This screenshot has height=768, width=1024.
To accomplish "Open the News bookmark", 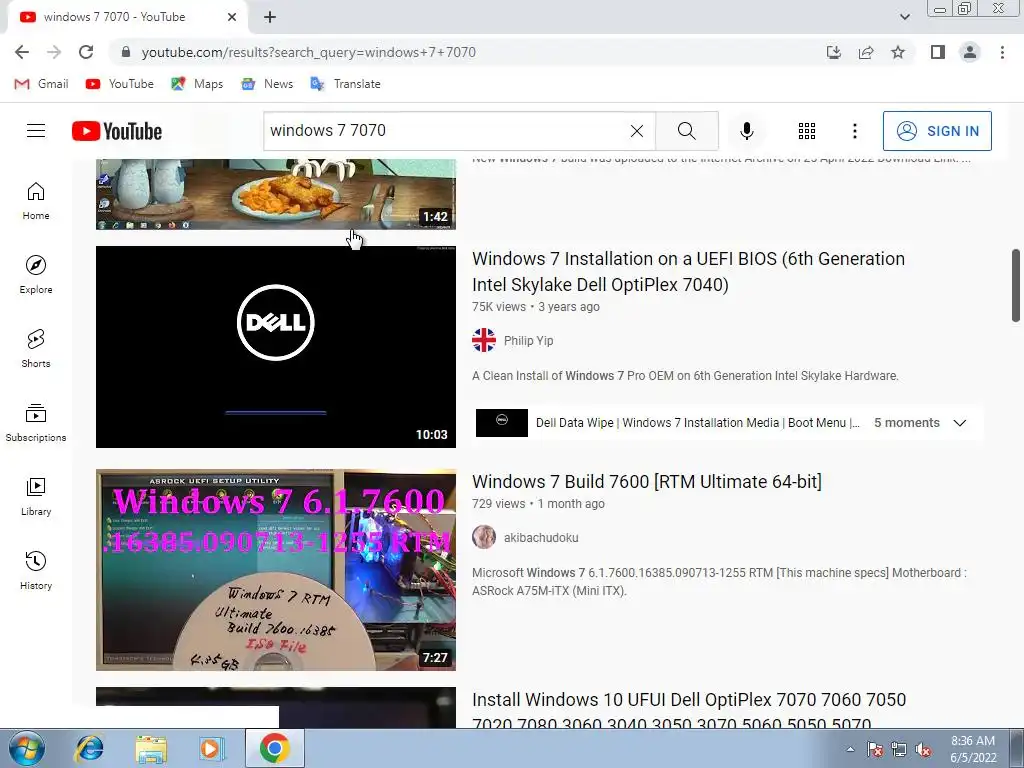I will 267,84.
